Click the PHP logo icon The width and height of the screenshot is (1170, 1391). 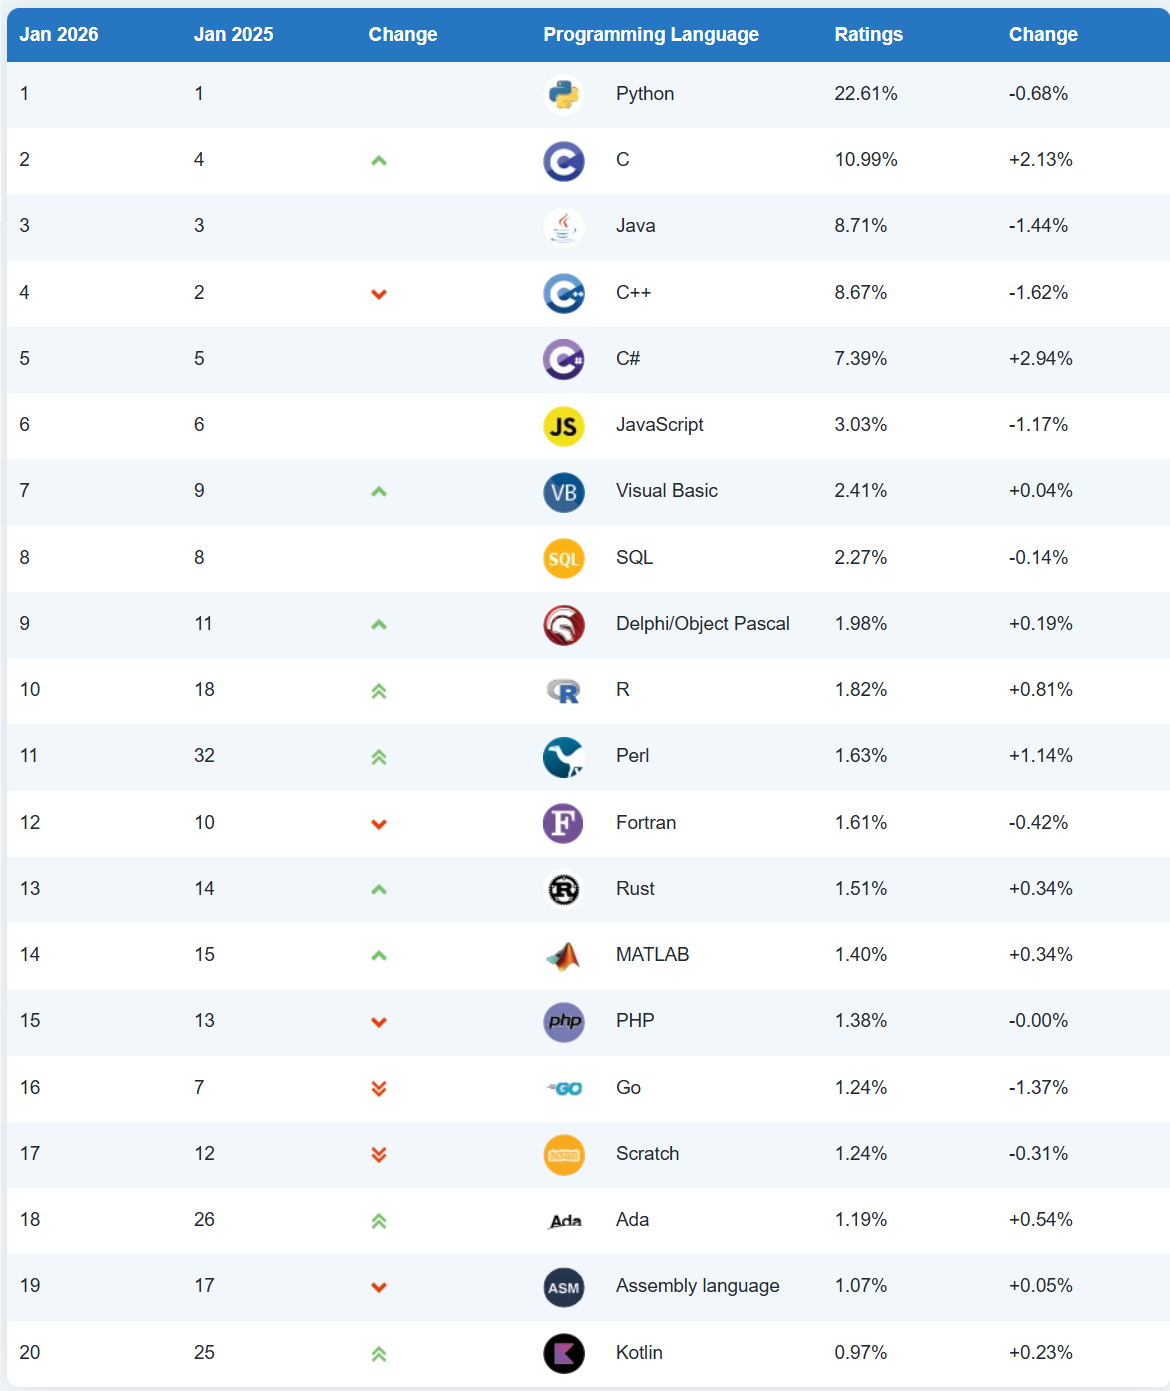[563, 1021]
